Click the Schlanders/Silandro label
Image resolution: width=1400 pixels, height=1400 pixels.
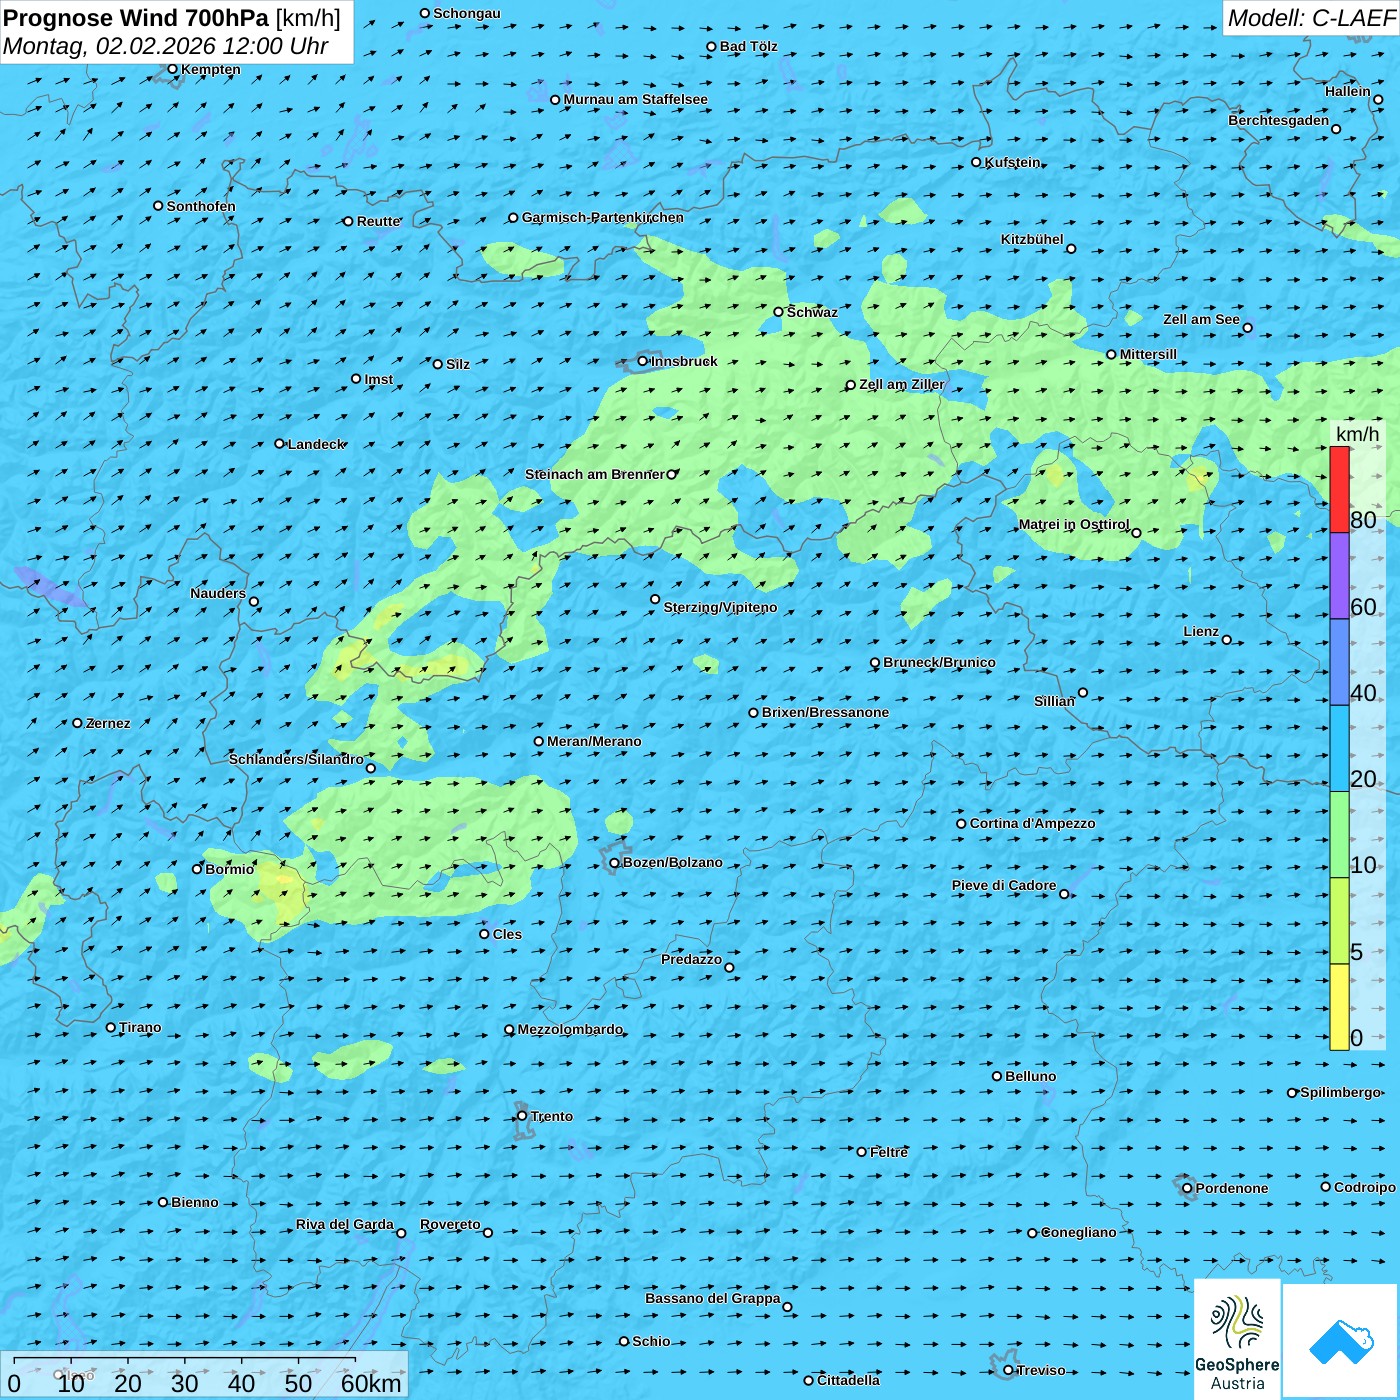tap(296, 759)
